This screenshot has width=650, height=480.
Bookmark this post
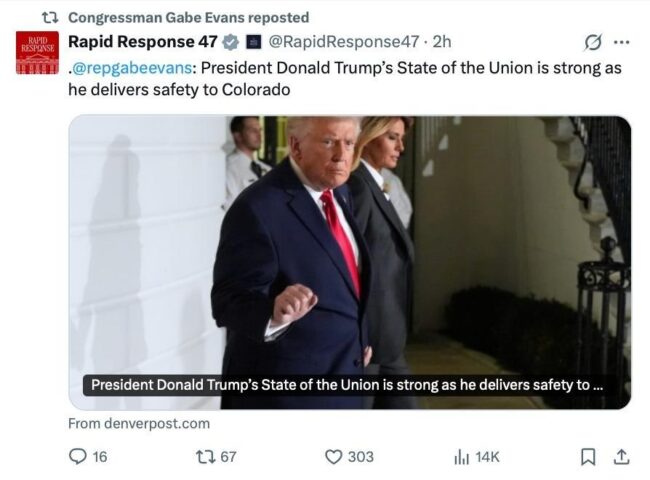click(x=588, y=457)
